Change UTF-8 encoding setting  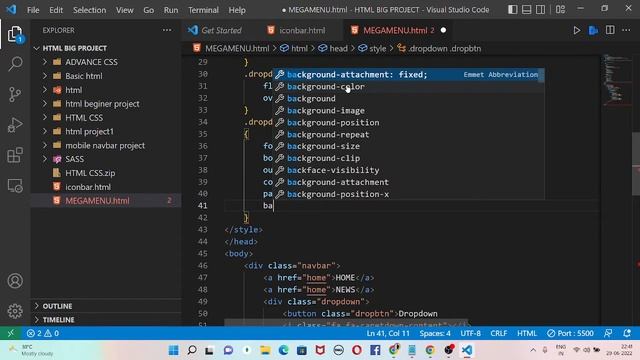coord(471,333)
